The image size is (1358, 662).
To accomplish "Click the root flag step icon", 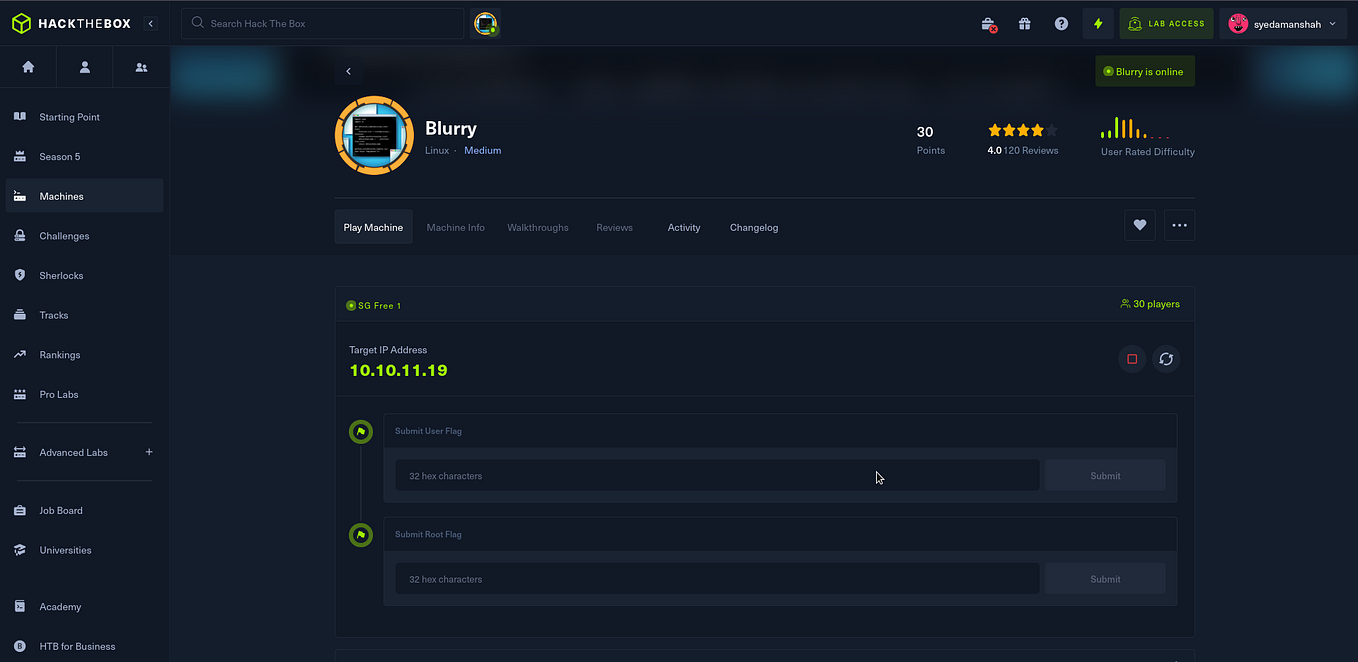I will point(361,535).
